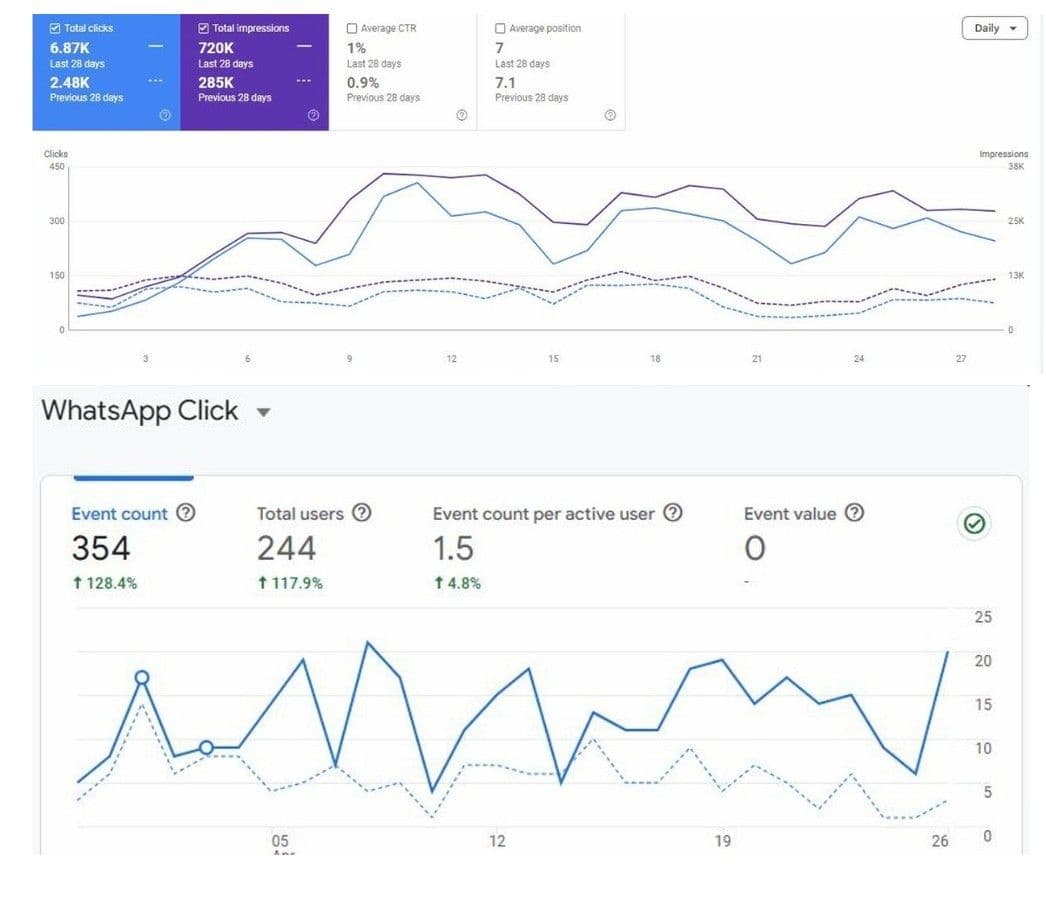The height and width of the screenshot is (900, 1046).
Task: Enable the Average CTR checkbox
Action: pyautogui.click(x=352, y=28)
